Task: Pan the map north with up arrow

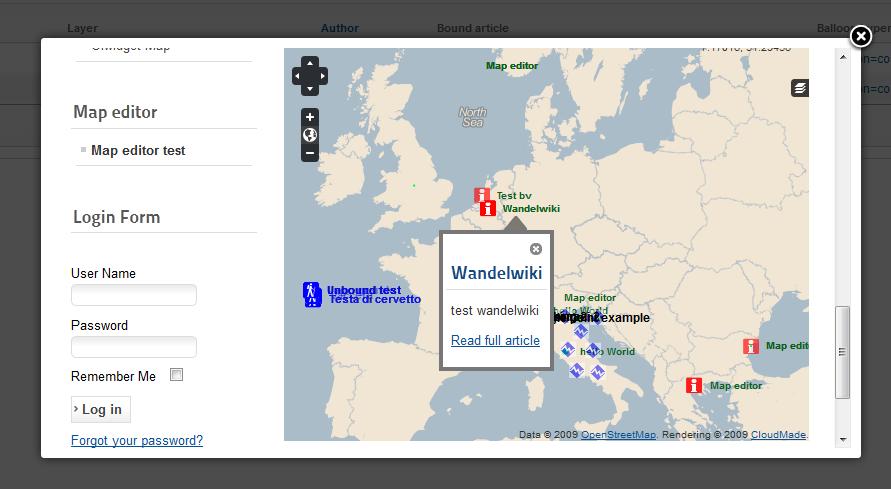Action: 310,62
